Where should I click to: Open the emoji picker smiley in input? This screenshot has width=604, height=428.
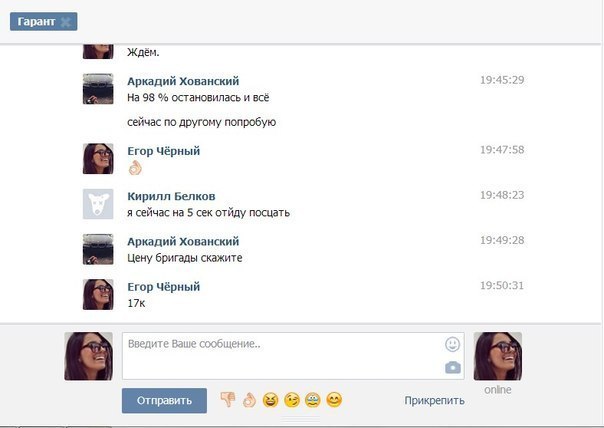[453, 344]
